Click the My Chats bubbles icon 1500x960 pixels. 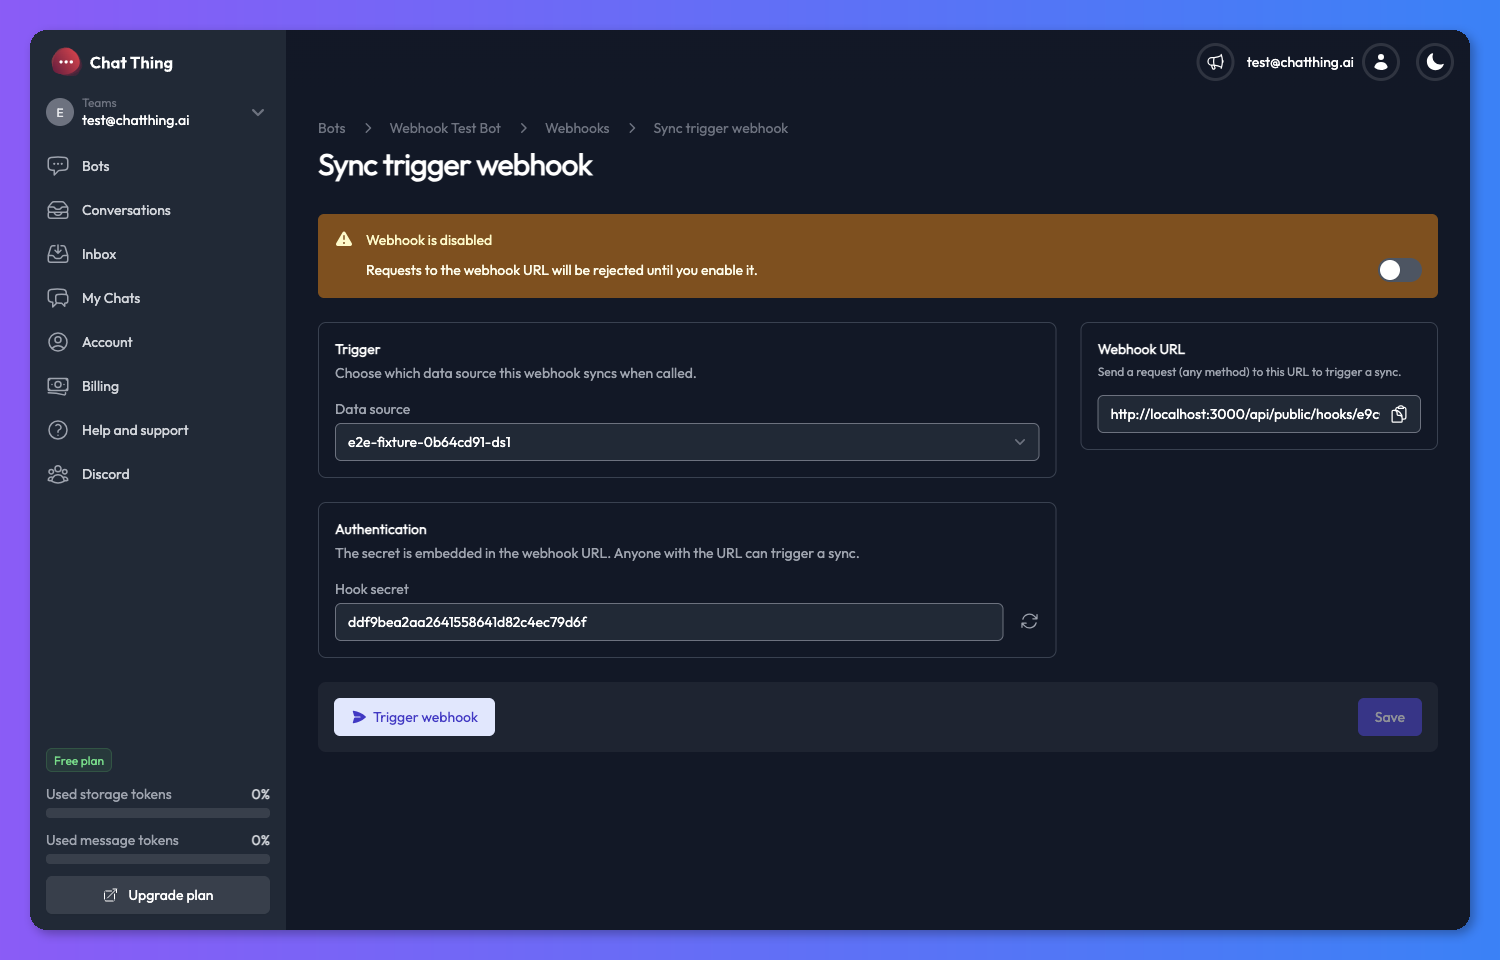pos(58,298)
